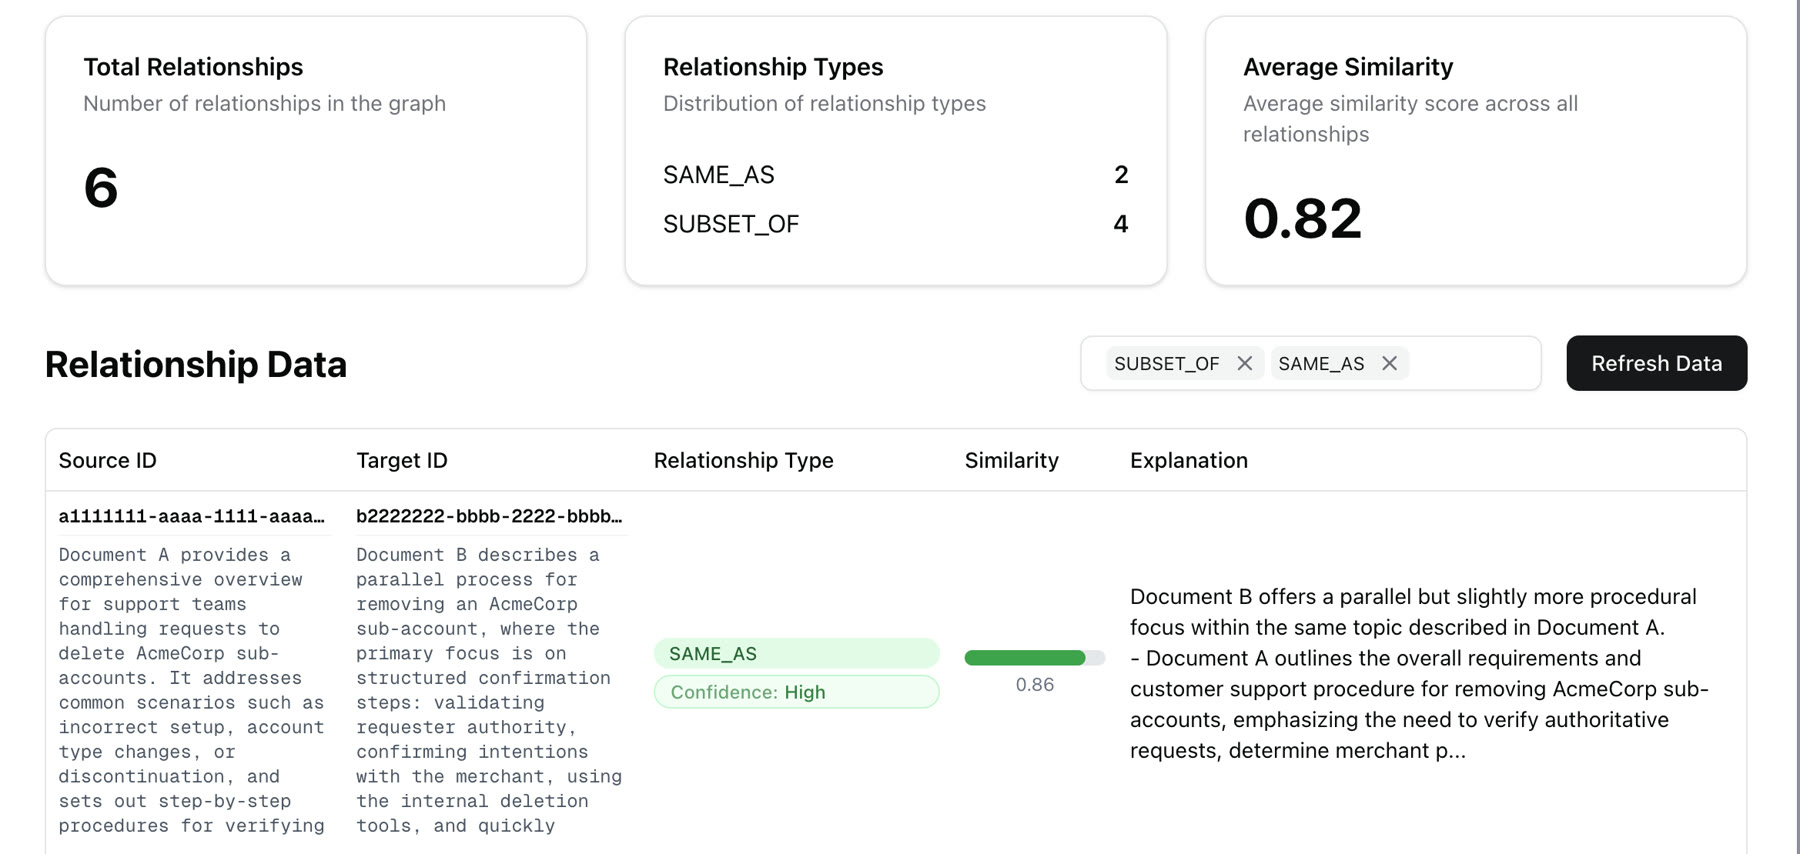Click the Relationship Data heading
The image size is (1800, 854).
[196, 364]
